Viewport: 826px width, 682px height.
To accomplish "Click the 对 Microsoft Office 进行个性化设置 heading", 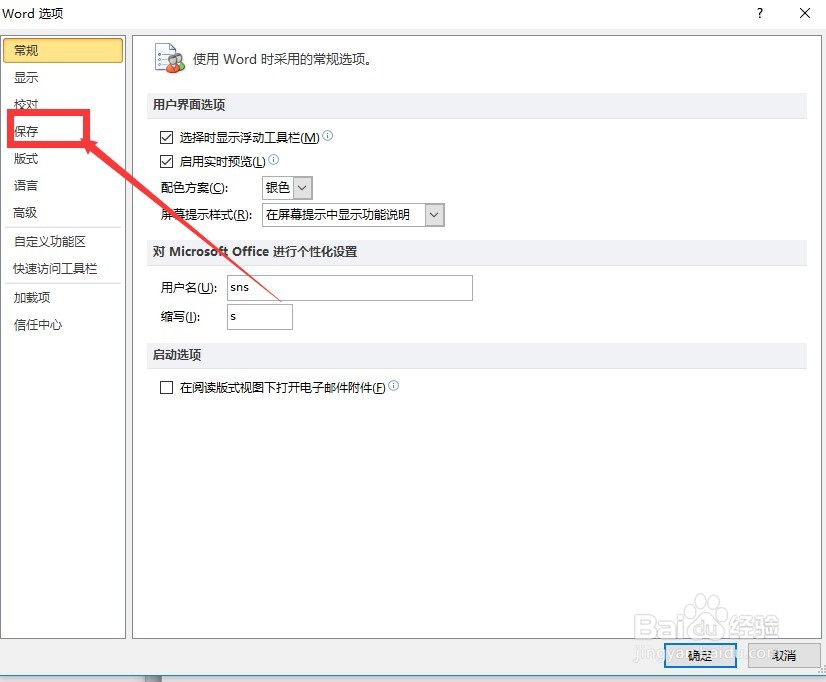I will coord(255,252).
